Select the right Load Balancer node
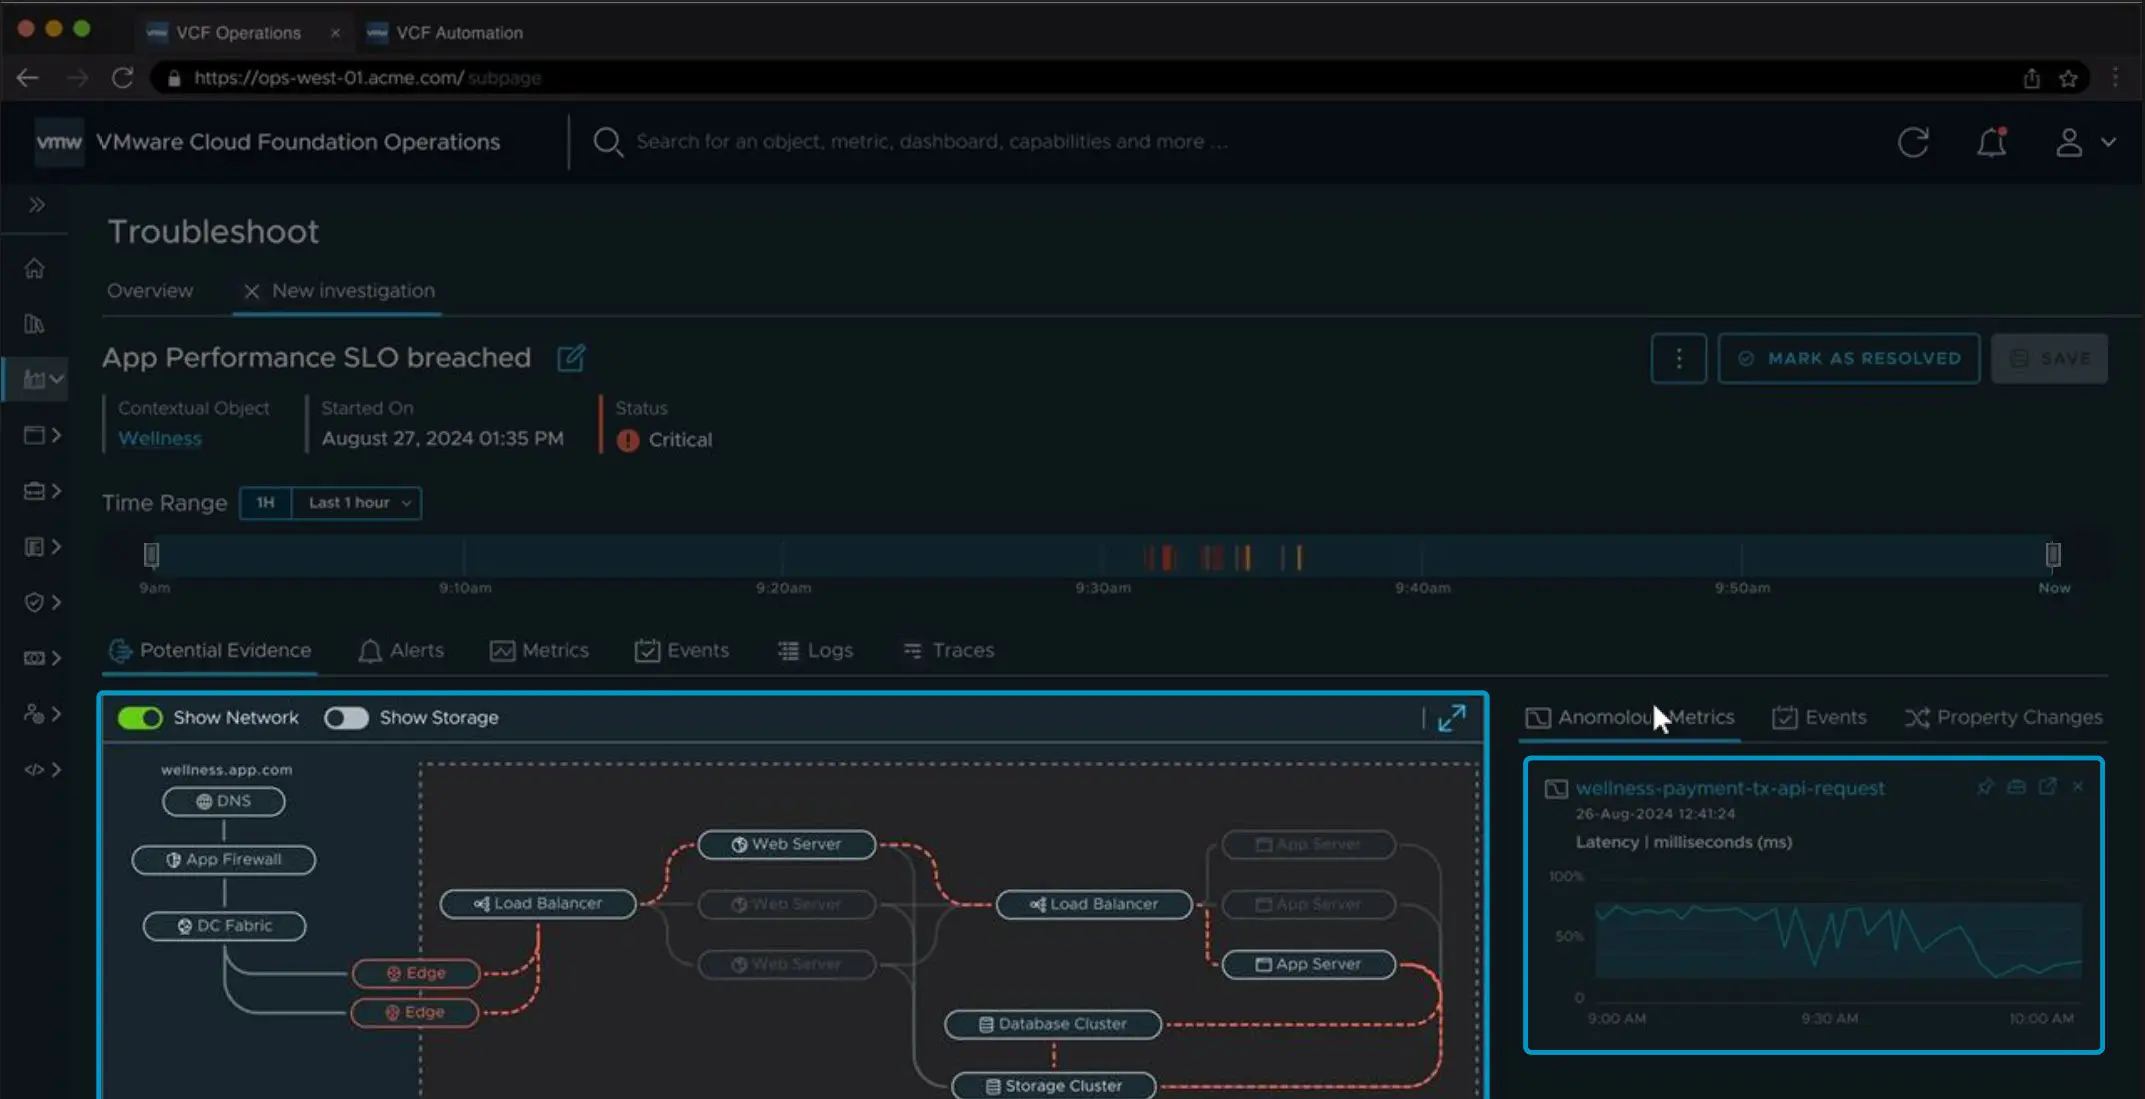The image size is (2145, 1099). coord(1094,904)
